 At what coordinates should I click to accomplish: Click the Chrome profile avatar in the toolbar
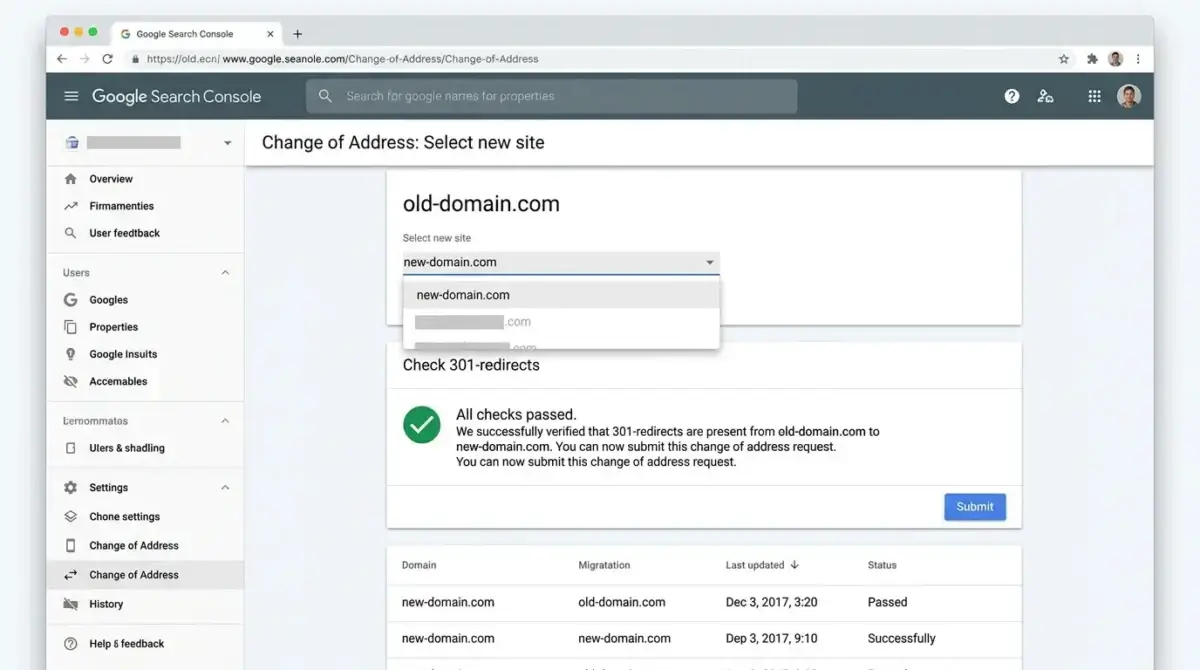[x=1116, y=59]
